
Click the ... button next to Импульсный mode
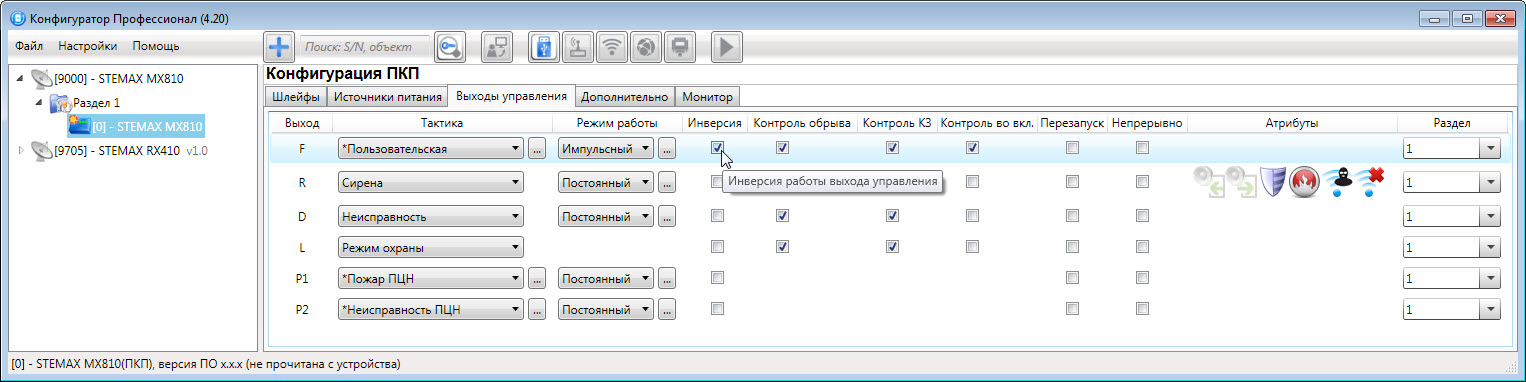pos(667,149)
